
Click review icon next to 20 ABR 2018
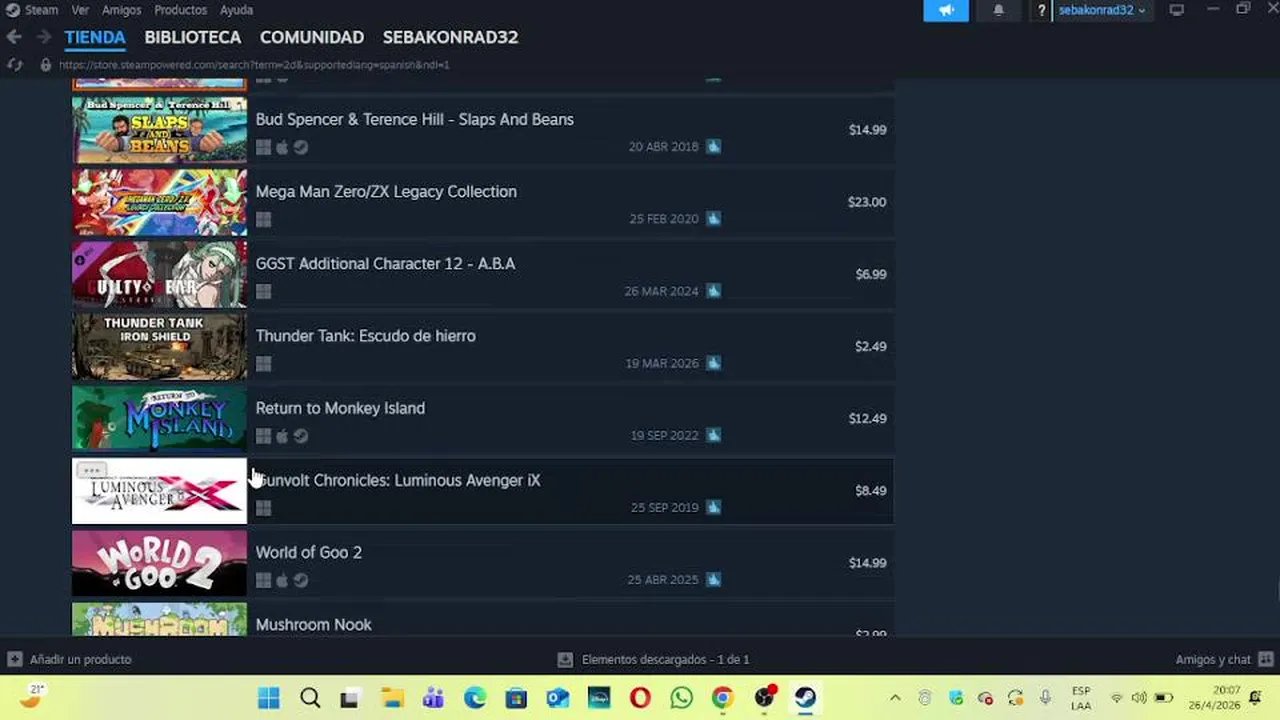coord(713,146)
